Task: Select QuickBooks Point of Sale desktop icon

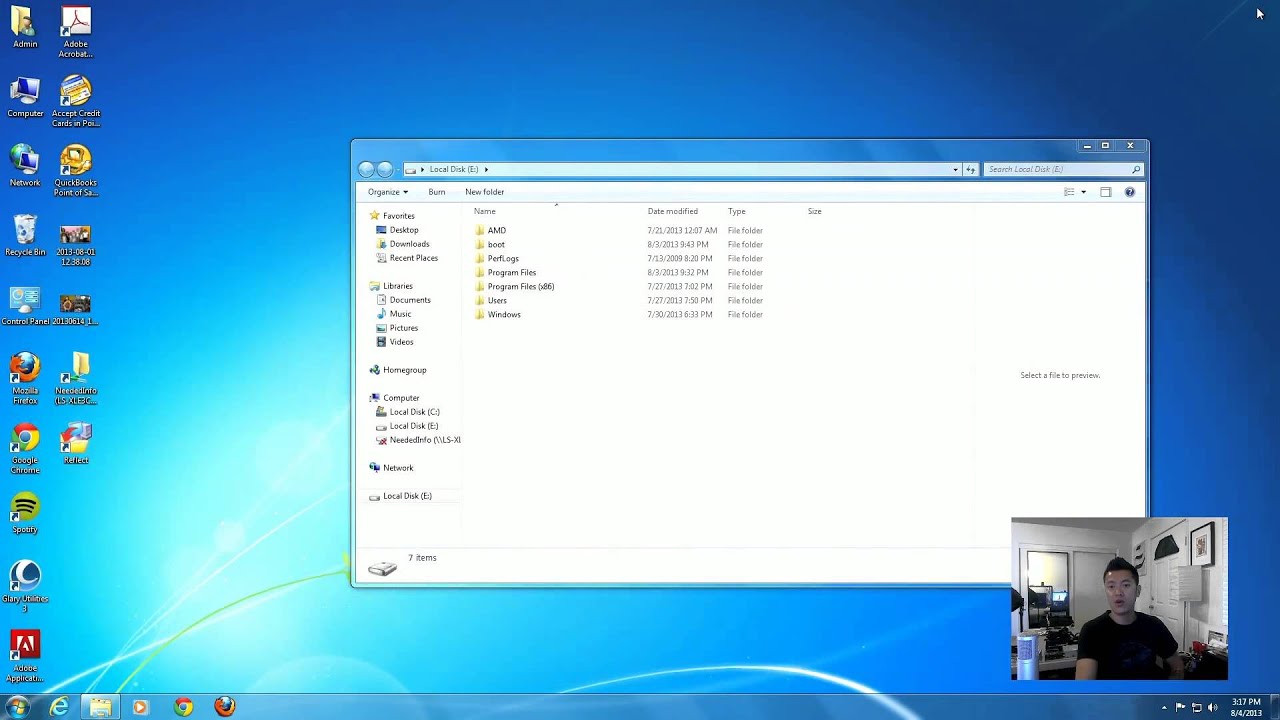Action: coord(76,171)
